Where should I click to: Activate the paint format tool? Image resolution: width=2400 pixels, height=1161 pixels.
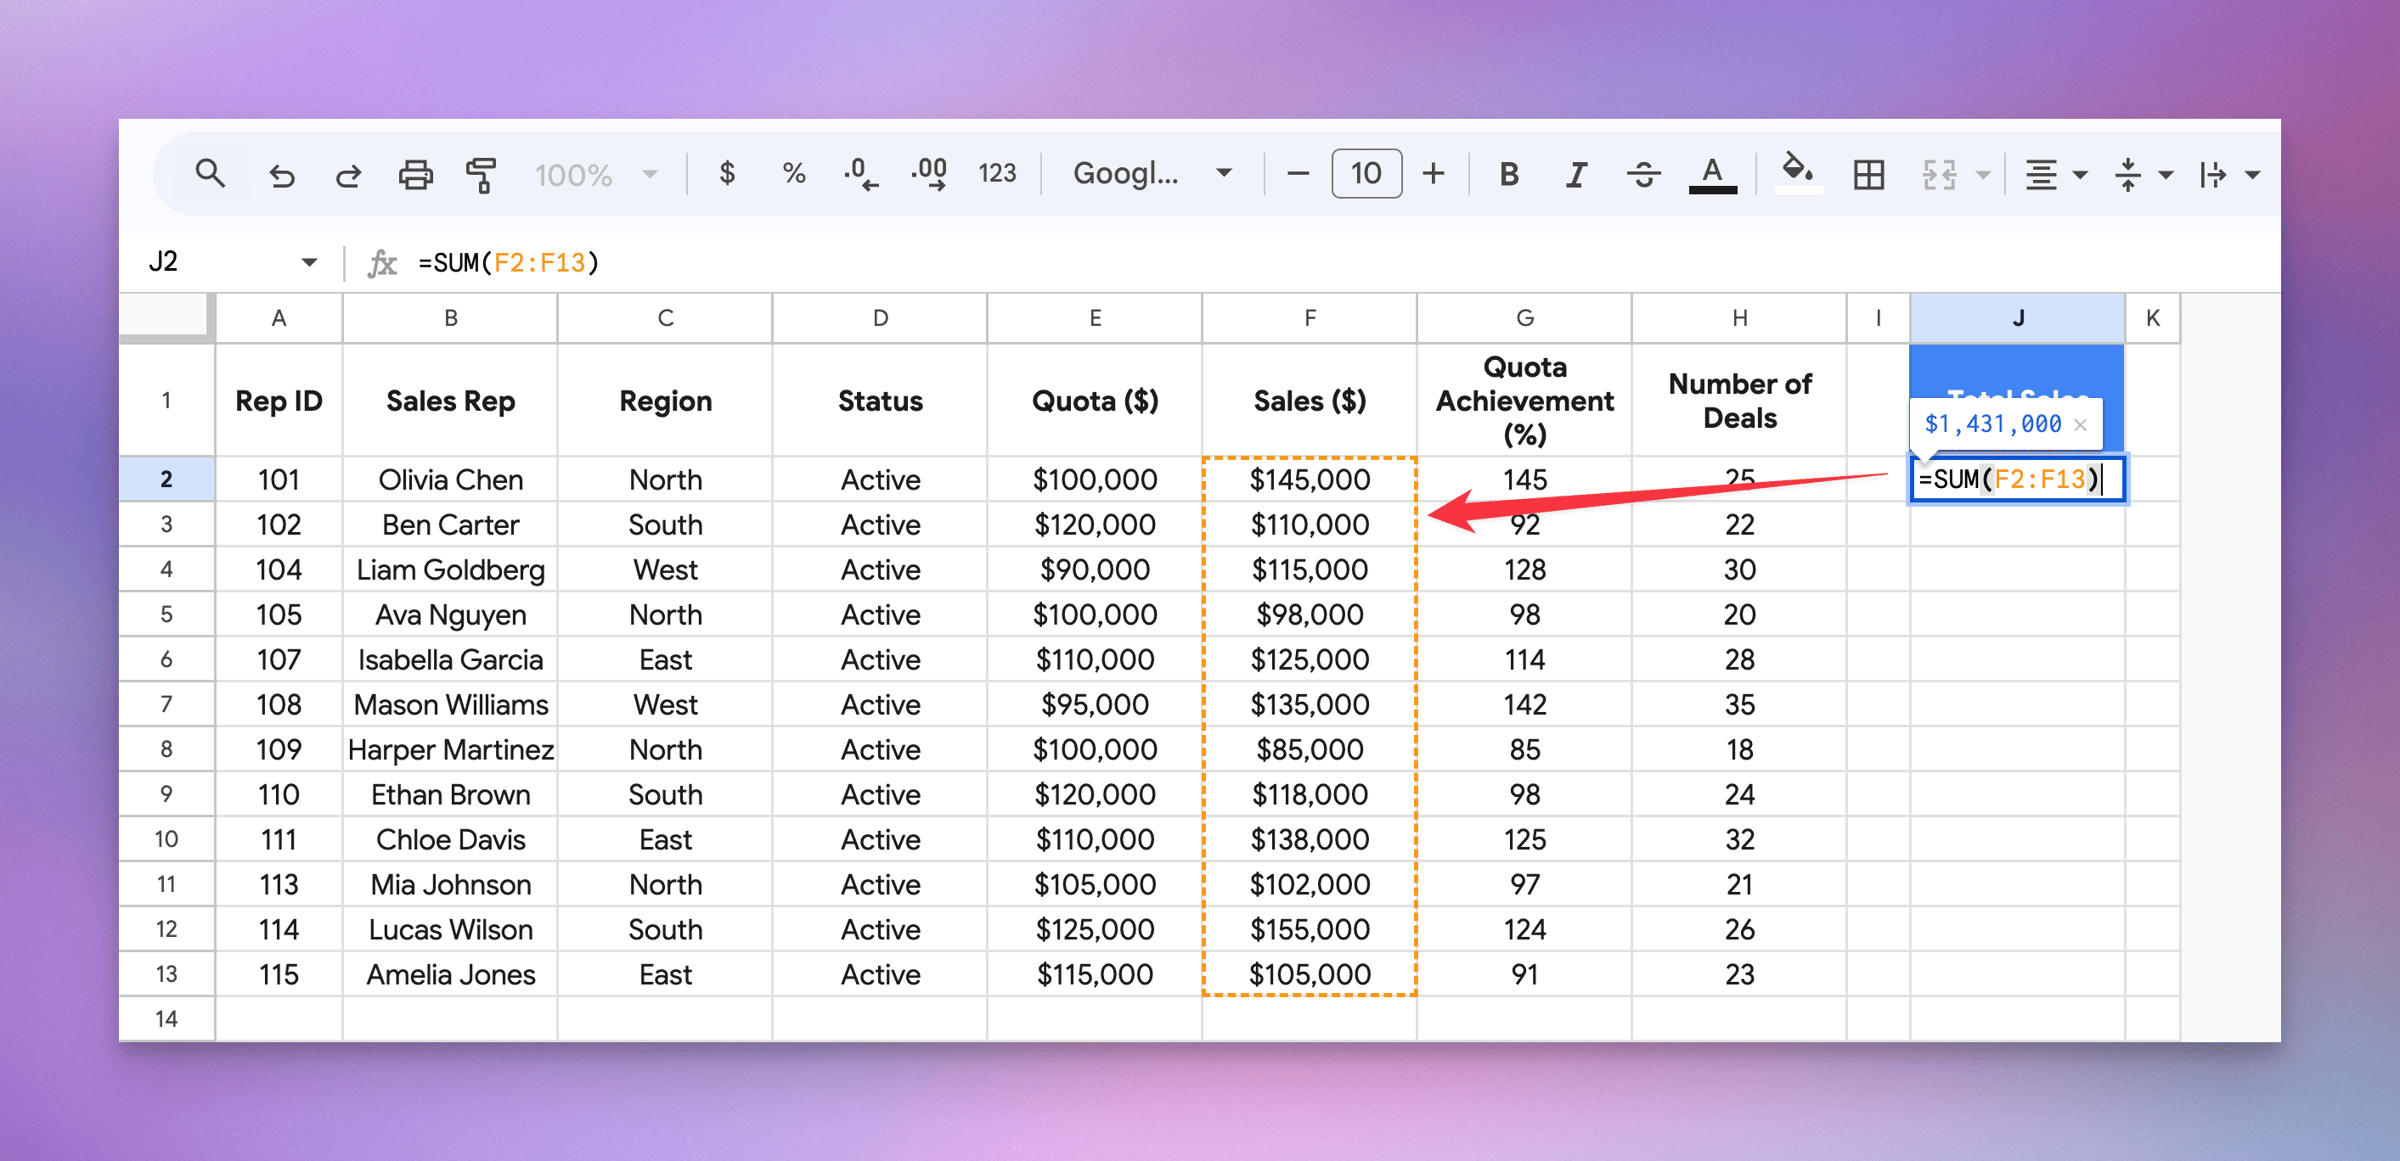[481, 175]
